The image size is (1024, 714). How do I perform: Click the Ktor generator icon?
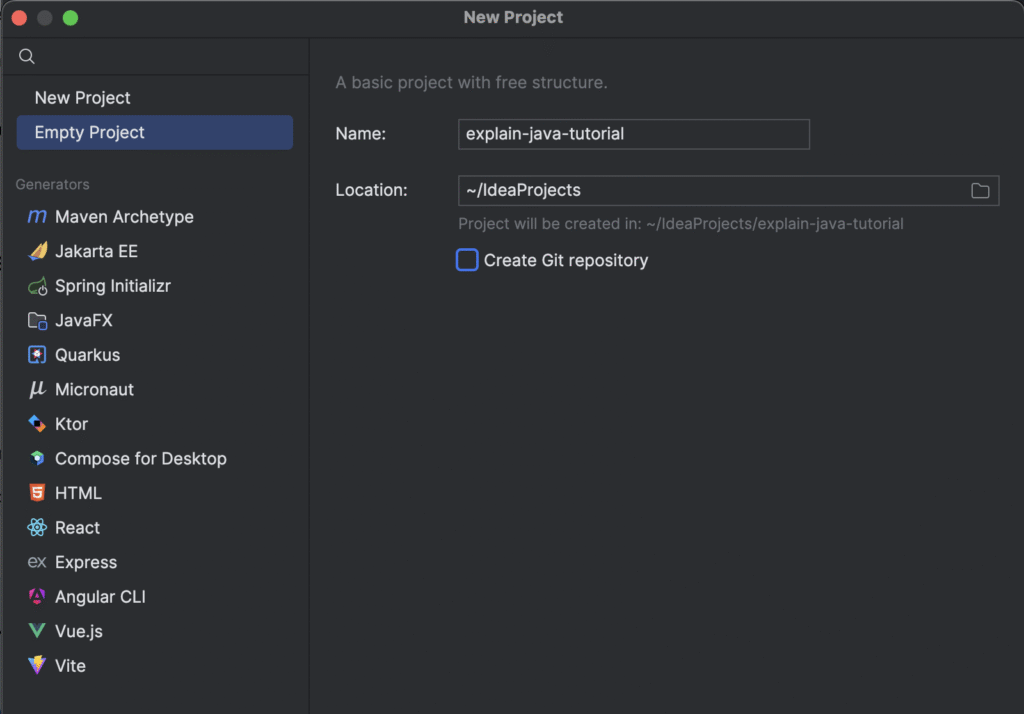click(x=37, y=424)
